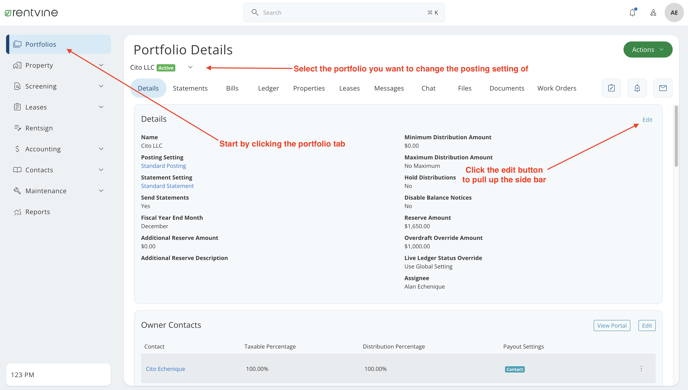Click the Leases clipboard icon

pyautogui.click(x=18, y=107)
